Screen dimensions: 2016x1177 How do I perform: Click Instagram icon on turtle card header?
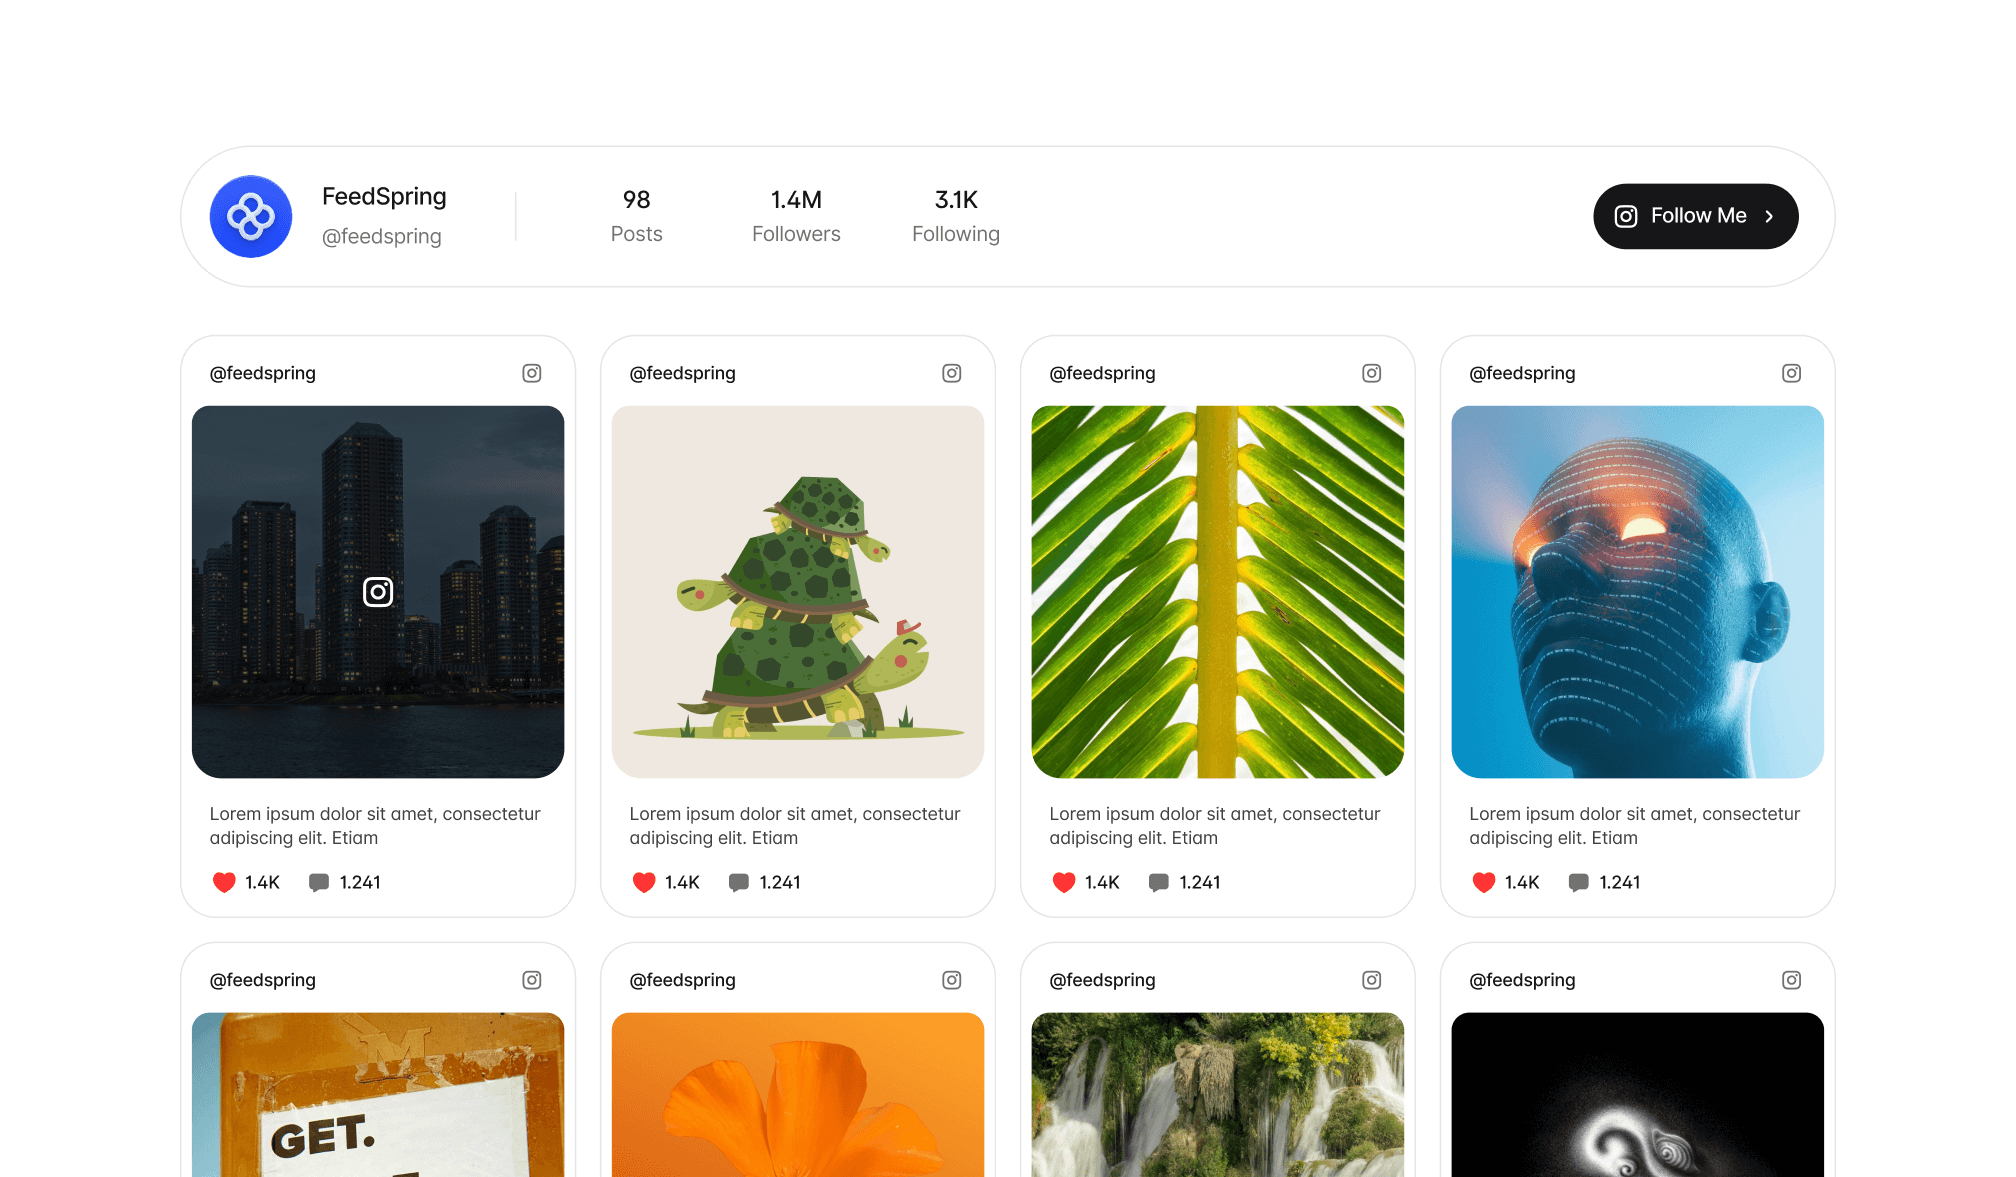(x=952, y=373)
